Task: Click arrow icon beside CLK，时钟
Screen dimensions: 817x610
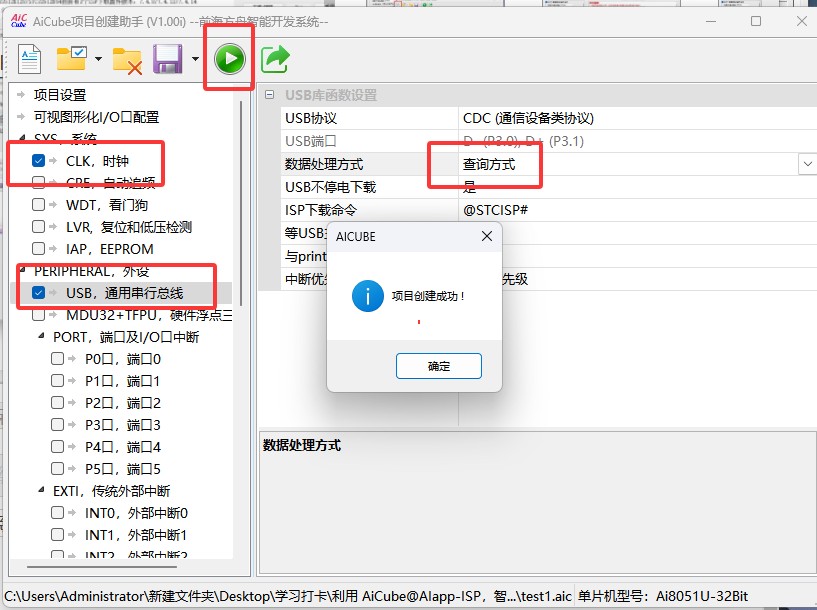Action: [x=53, y=160]
